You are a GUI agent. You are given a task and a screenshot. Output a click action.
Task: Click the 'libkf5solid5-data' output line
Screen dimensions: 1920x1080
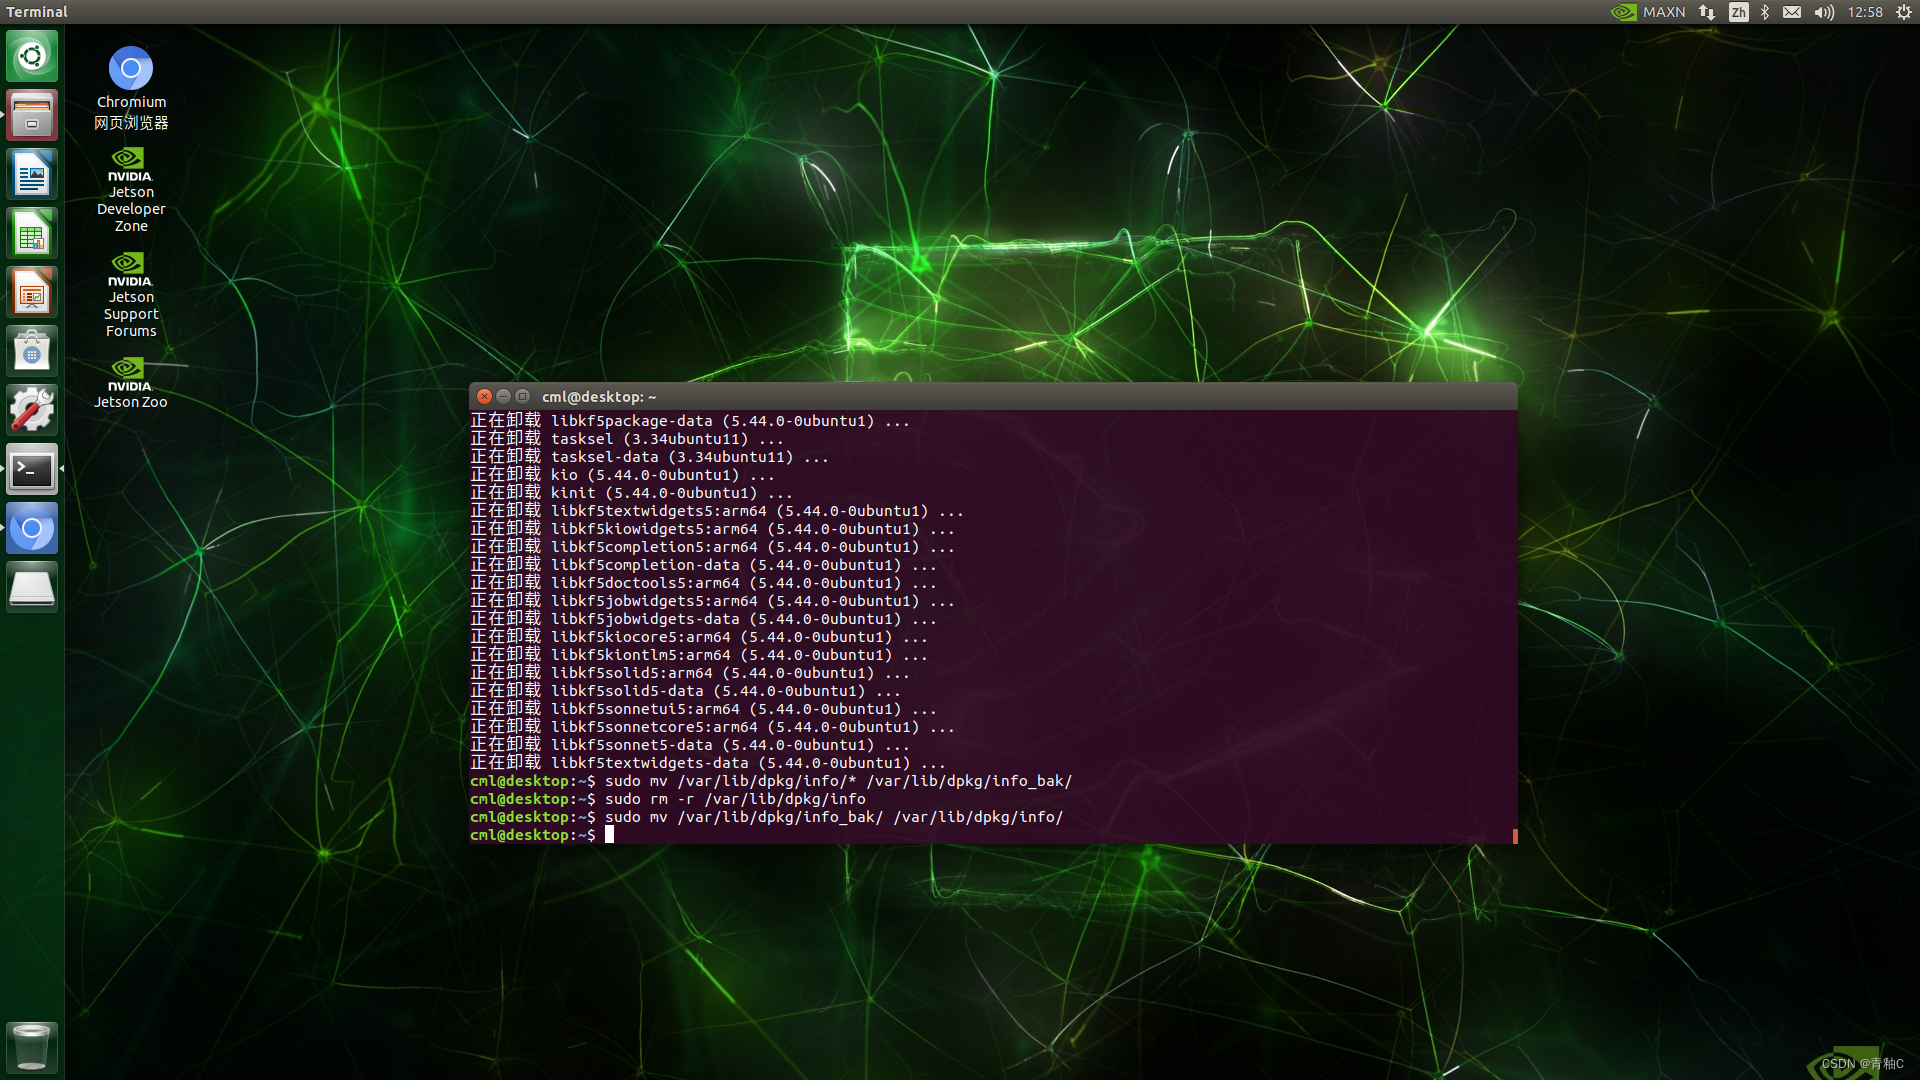pos(686,691)
